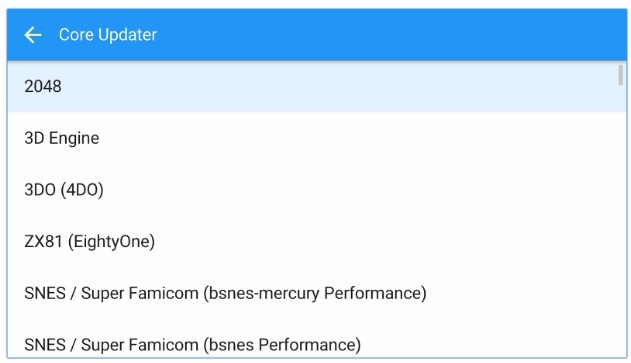Click the scrollbar track below the thumb

tap(621, 221)
